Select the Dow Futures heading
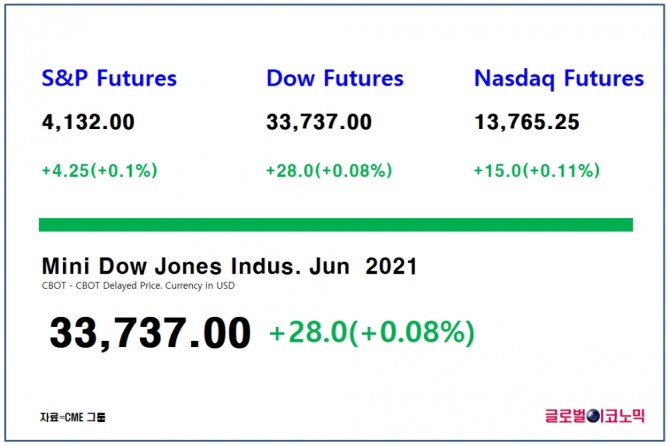The width and height of the screenshot is (670, 446). [335, 78]
